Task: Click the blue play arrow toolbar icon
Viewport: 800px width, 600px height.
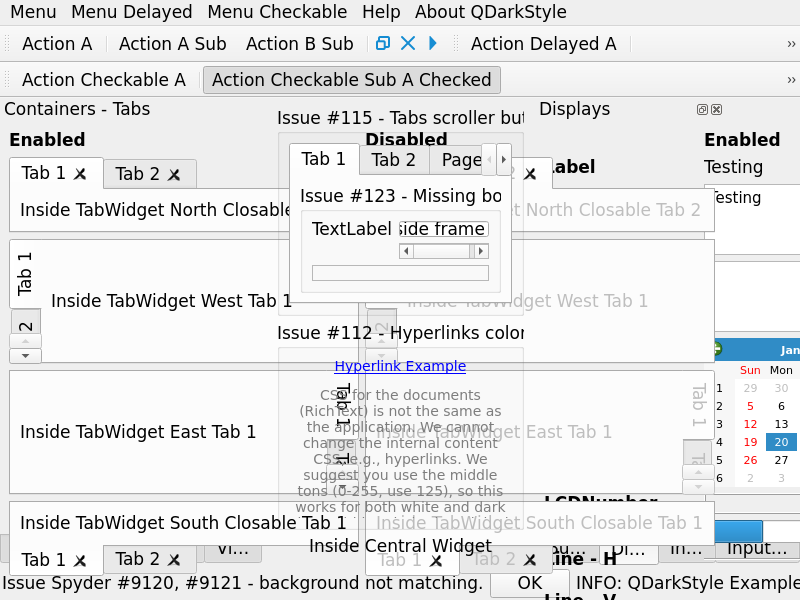Action: 433,43
